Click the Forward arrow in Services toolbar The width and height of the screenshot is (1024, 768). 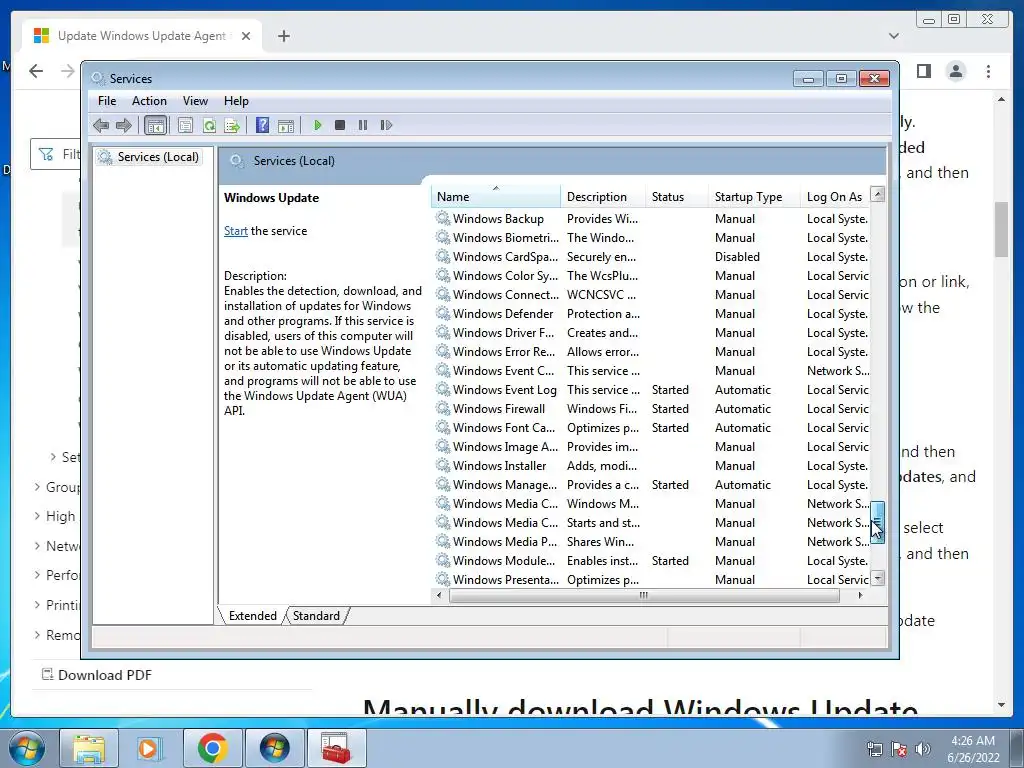pyautogui.click(x=123, y=125)
